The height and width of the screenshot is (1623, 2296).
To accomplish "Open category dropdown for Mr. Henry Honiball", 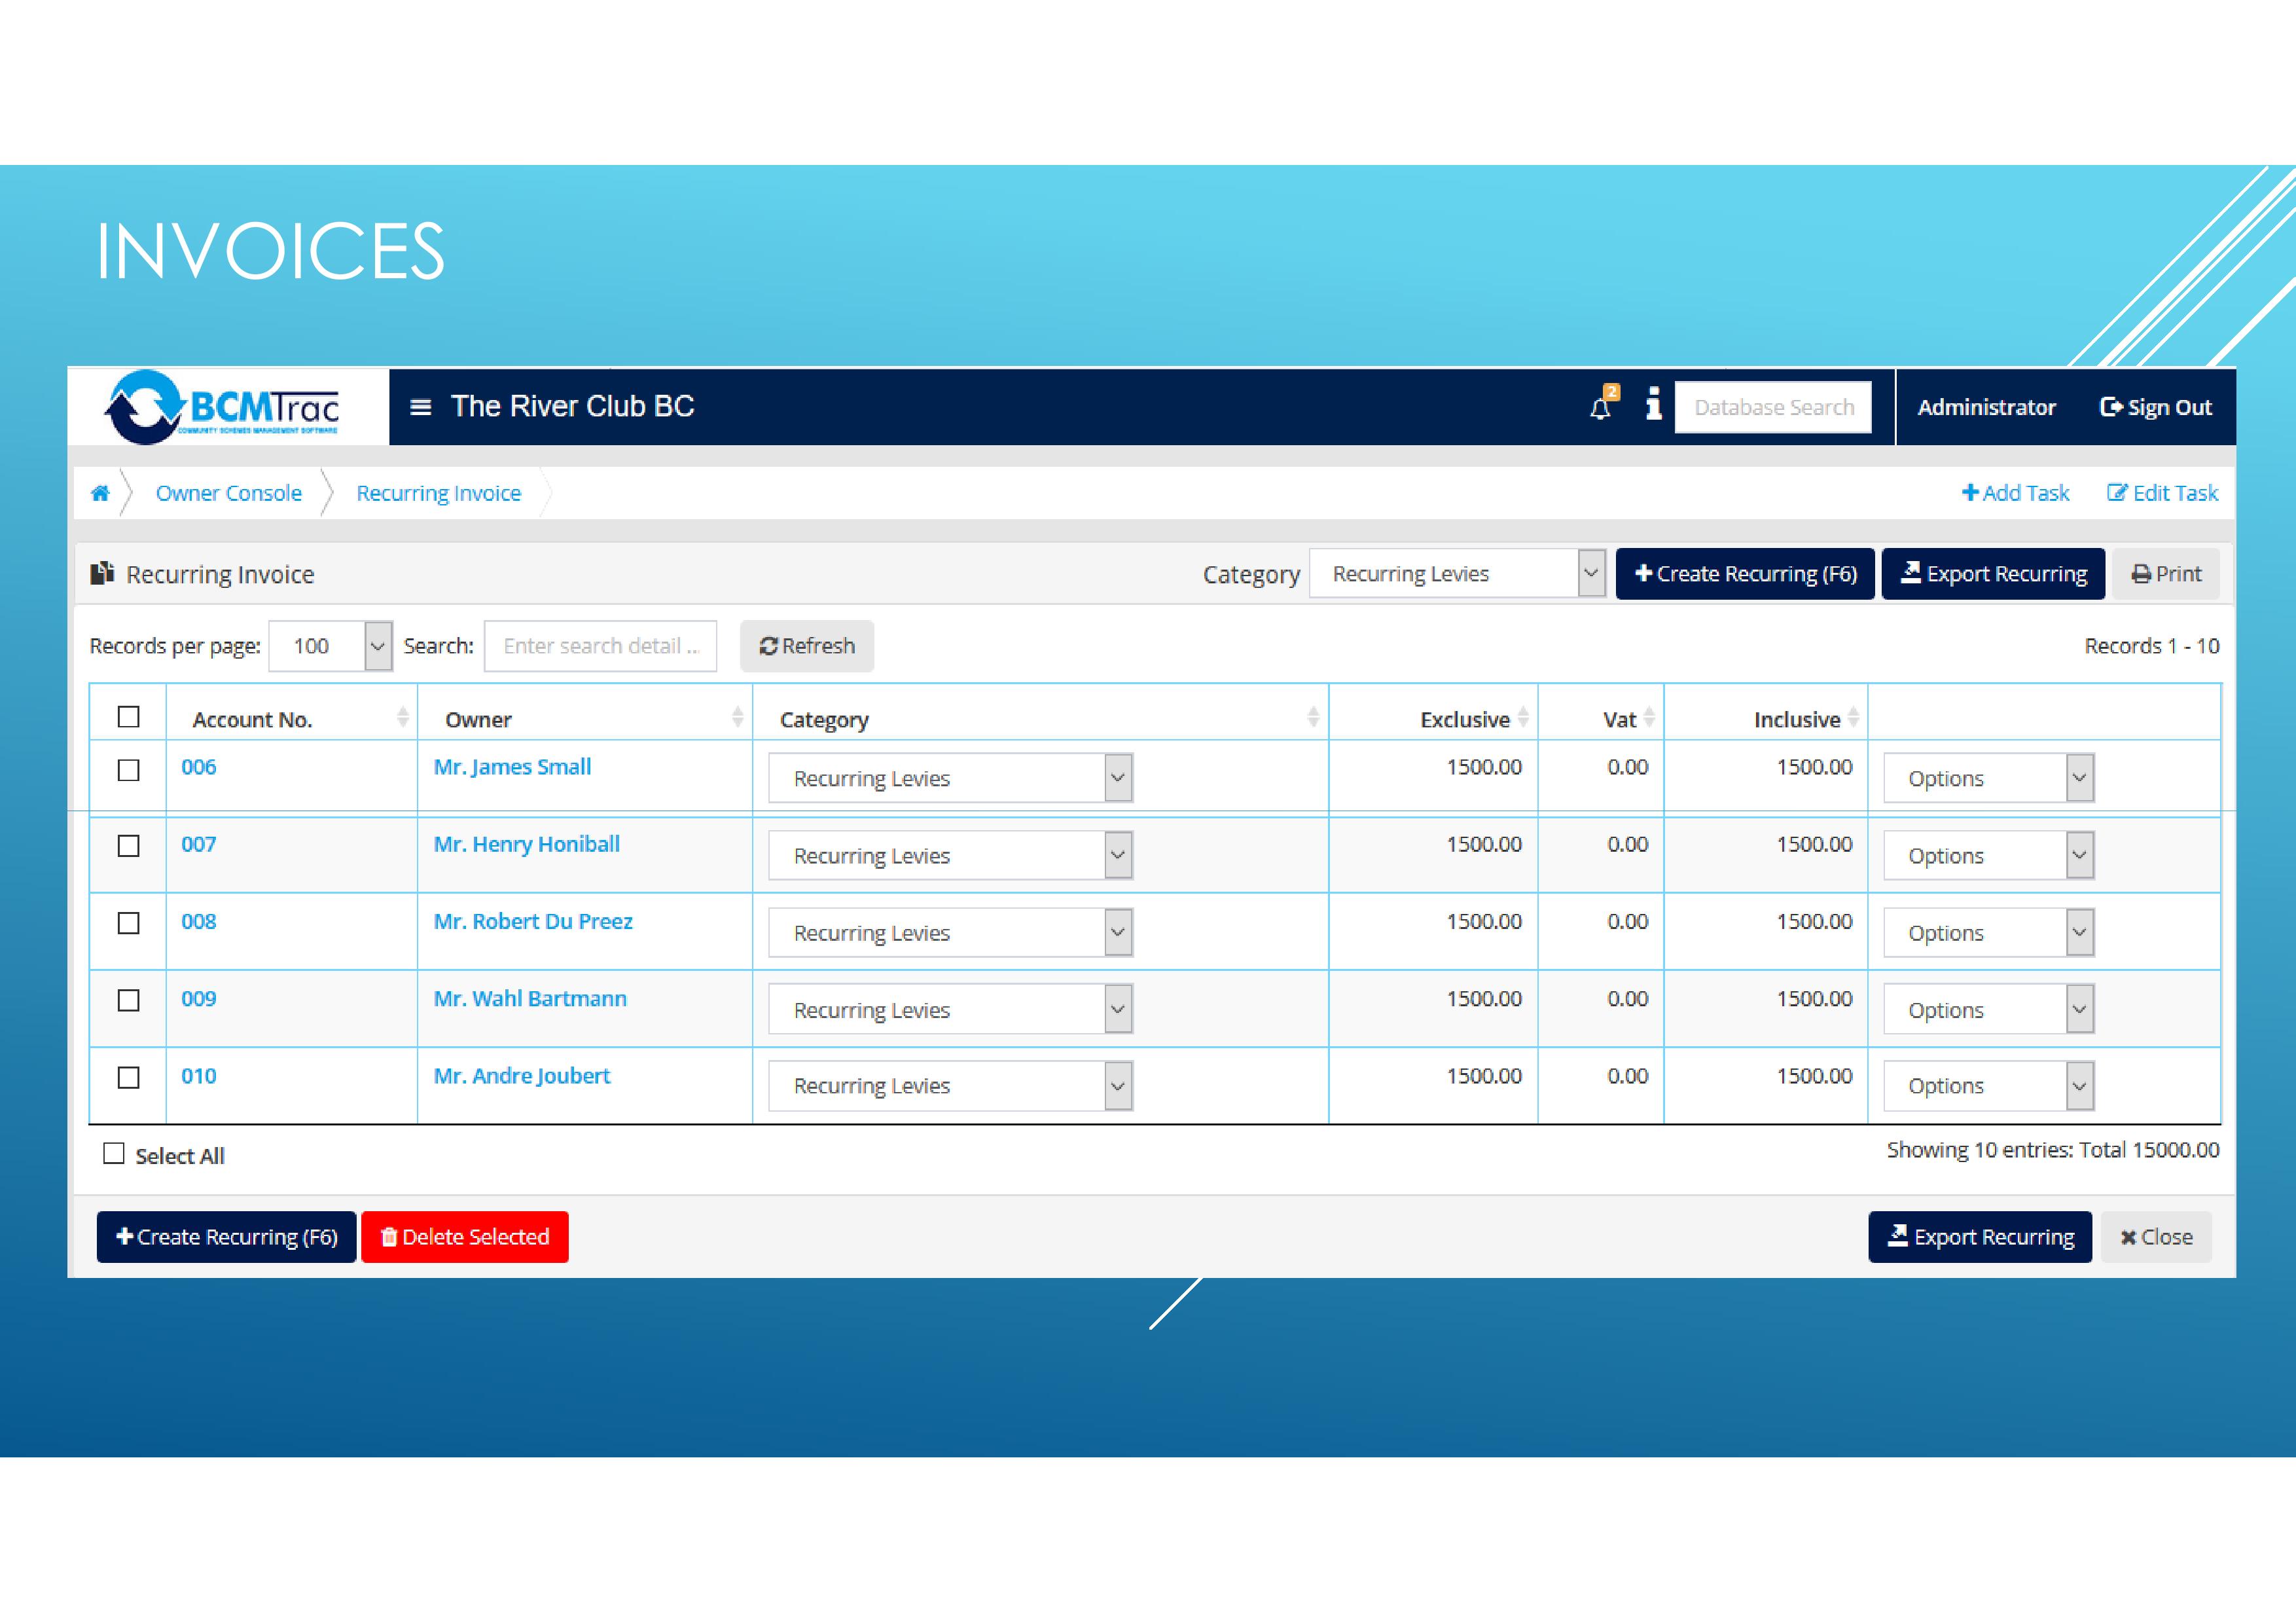I will pyautogui.click(x=950, y=856).
